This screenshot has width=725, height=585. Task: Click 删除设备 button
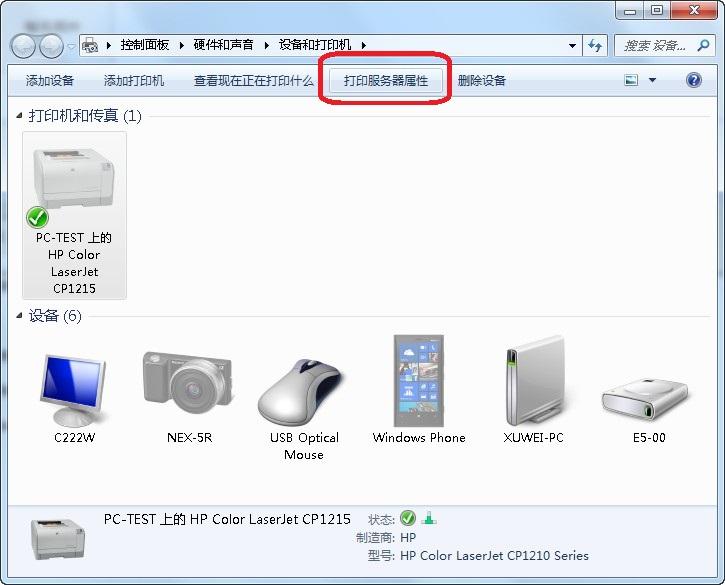click(482, 81)
